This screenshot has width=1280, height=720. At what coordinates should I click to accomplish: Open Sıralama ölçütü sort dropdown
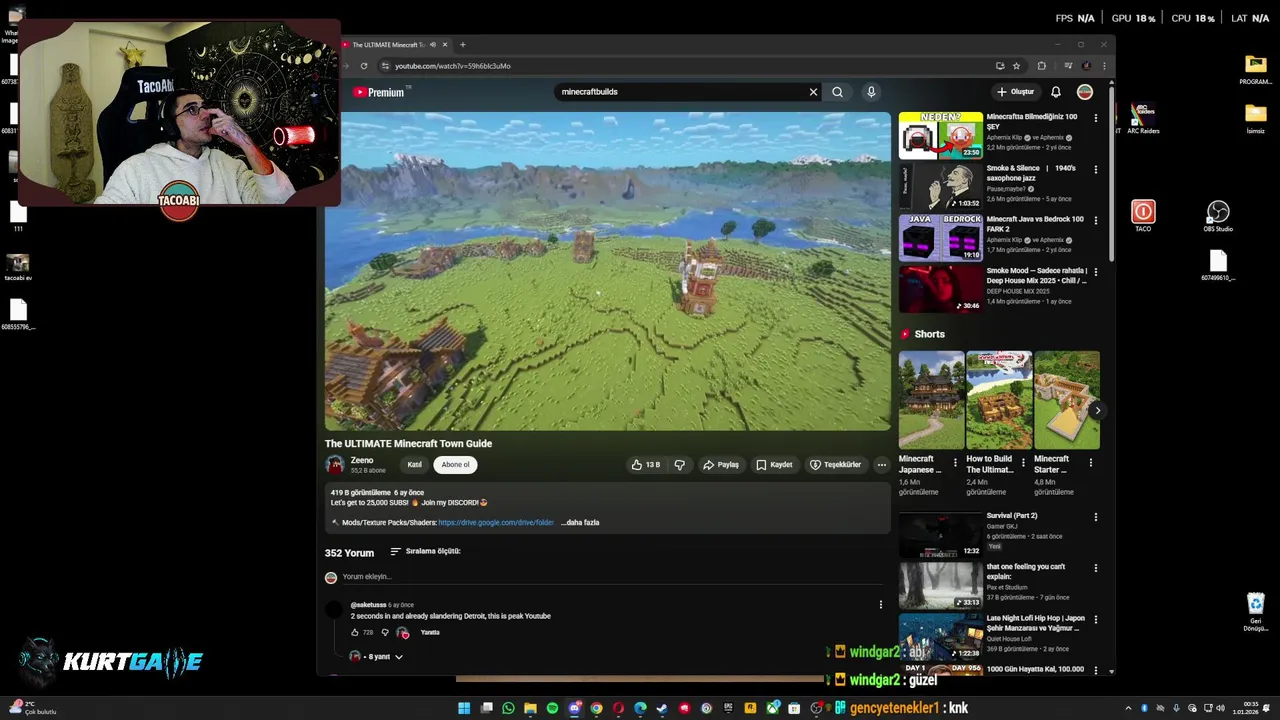(x=425, y=551)
